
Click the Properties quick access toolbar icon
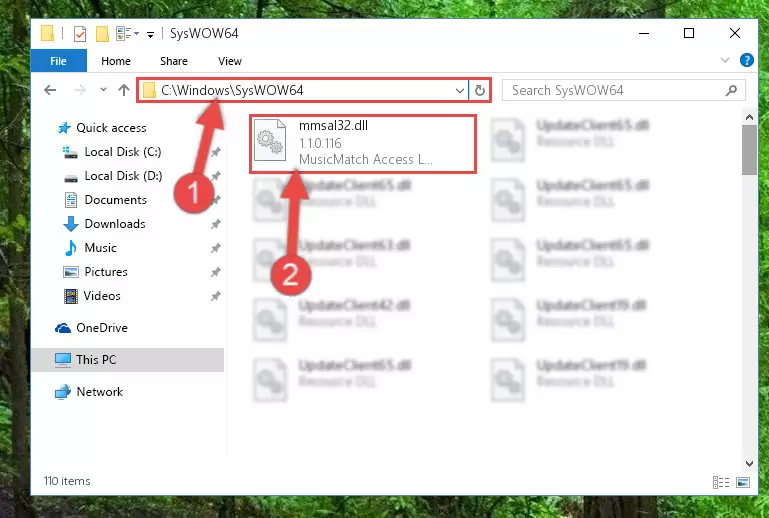point(80,33)
